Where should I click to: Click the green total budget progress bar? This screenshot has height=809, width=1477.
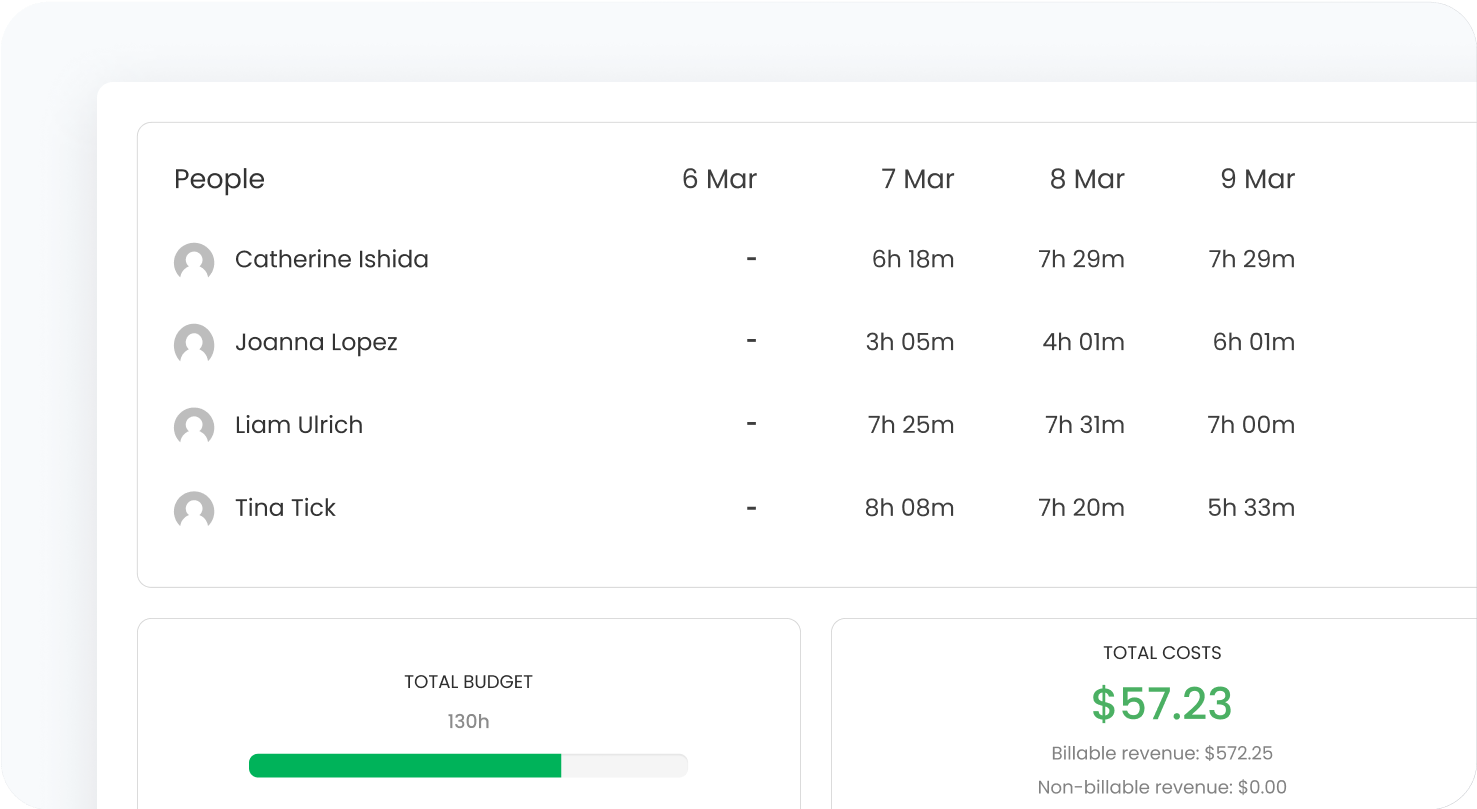coord(468,766)
